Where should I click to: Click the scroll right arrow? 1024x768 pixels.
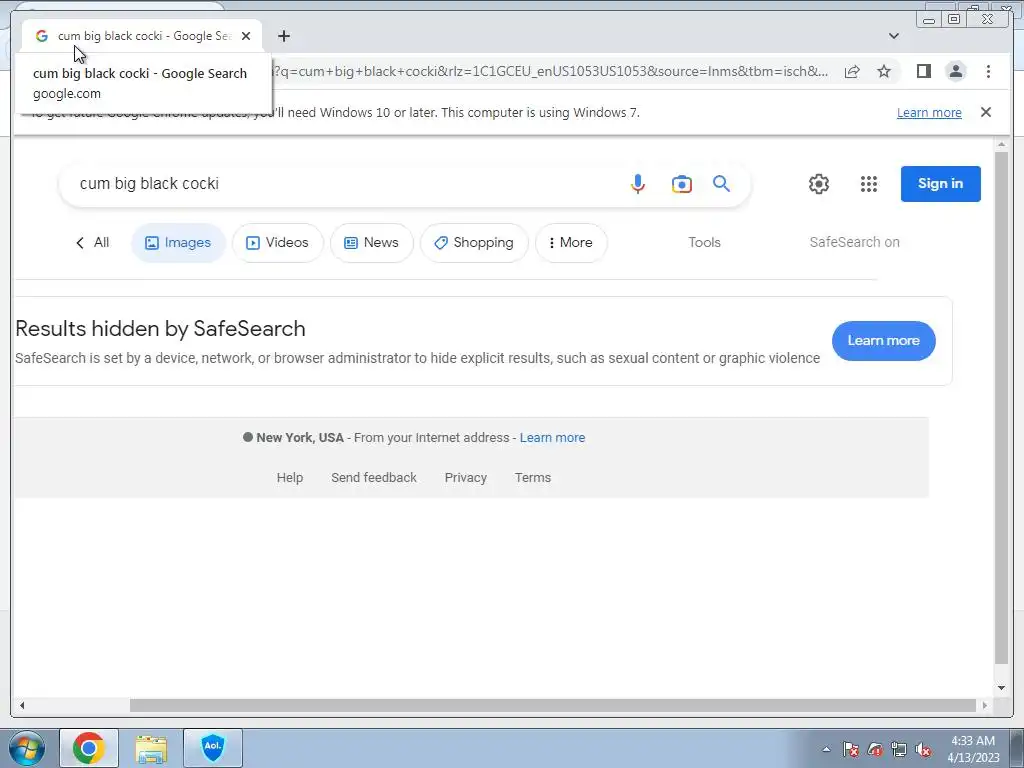[x=985, y=705]
